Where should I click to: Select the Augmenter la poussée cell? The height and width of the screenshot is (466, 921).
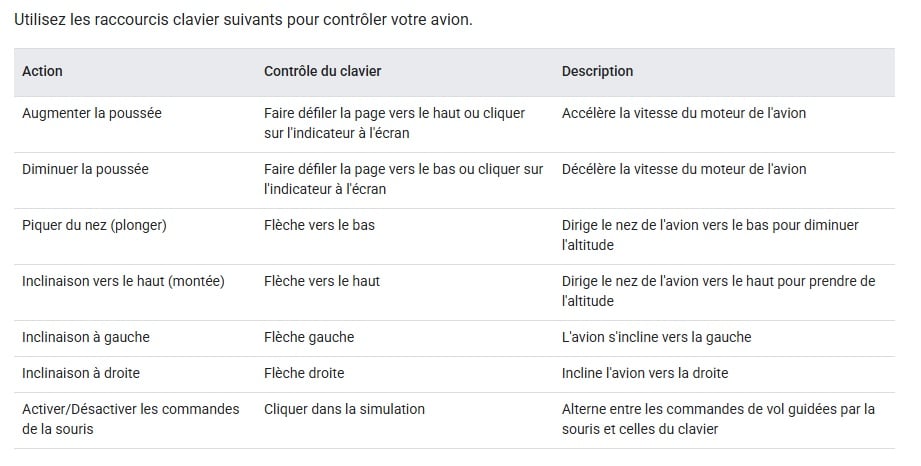(92, 113)
